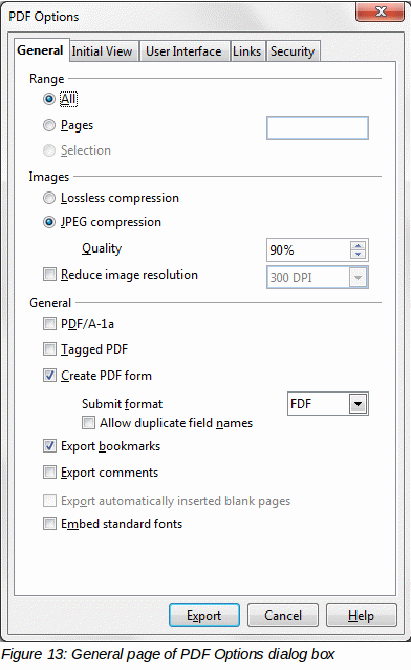This screenshot has height=670, width=411.
Task: Open the User Interface tab
Action: click(184, 51)
